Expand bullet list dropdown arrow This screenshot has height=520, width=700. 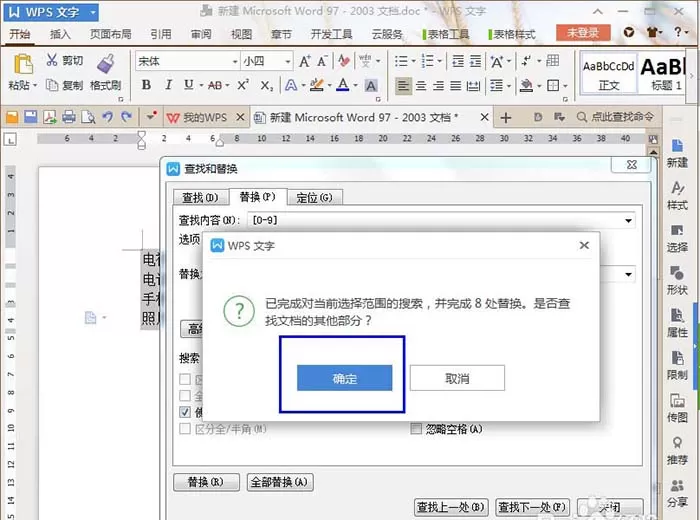point(413,61)
